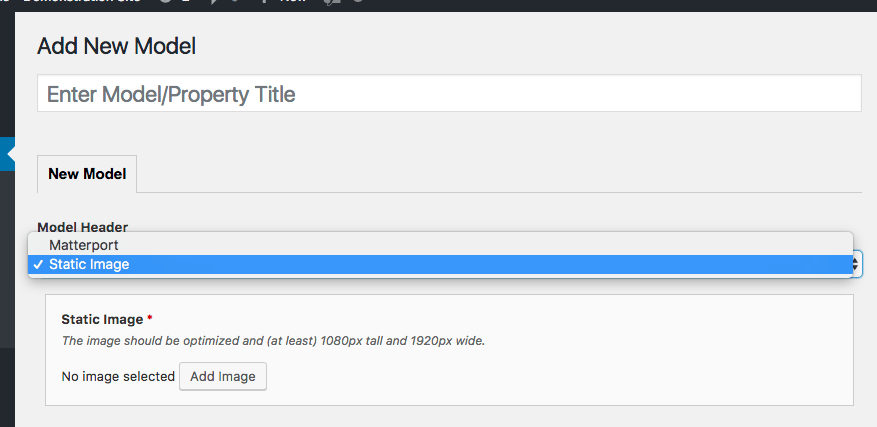Click the checkmark beside Static Image
Viewport: 877px width, 427px height.
pos(38,264)
